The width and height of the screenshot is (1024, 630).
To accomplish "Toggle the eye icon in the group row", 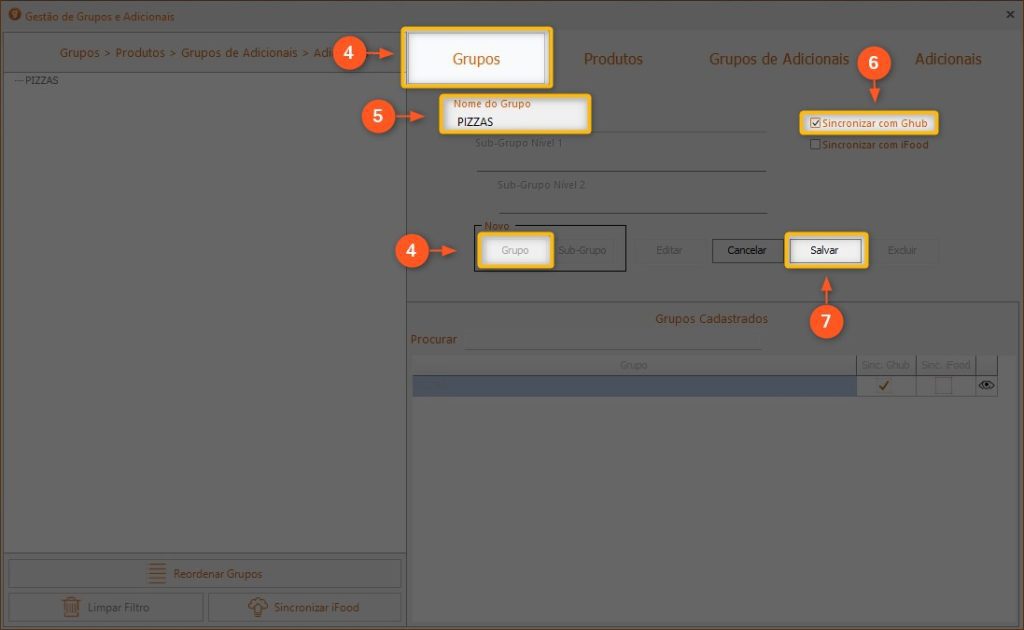I will (986, 385).
